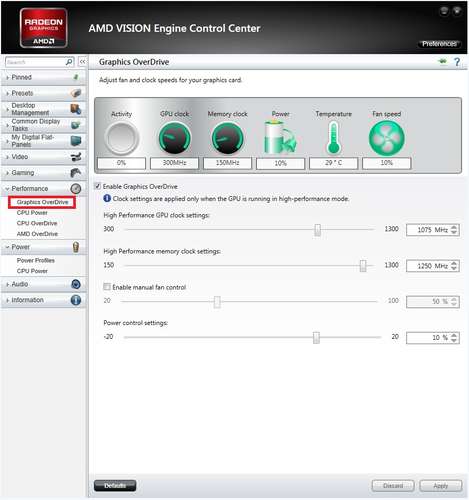Click the Common Display Tasks icon
The width and height of the screenshot is (469, 500).
[76, 125]
